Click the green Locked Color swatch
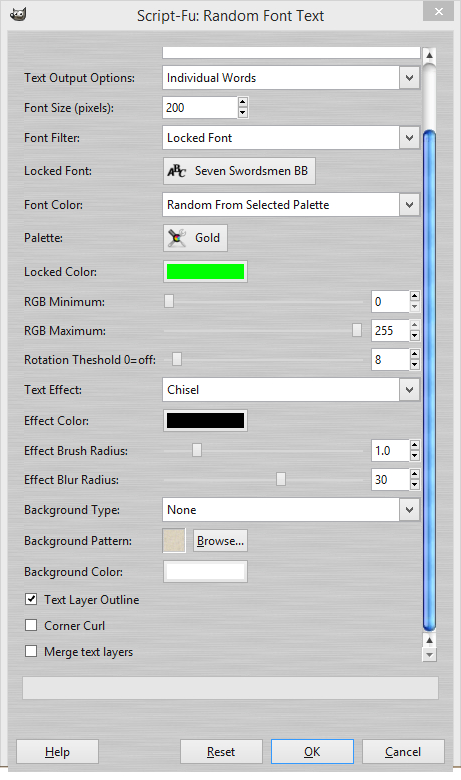 205,272
